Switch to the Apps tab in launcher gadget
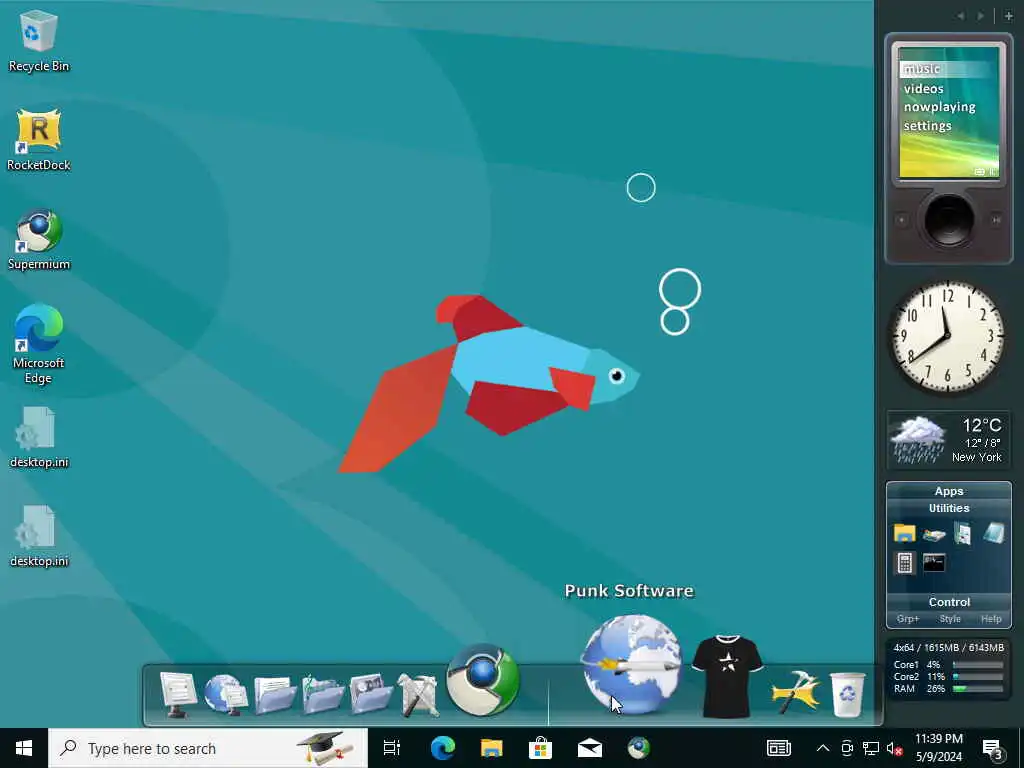 click(949, 491)
